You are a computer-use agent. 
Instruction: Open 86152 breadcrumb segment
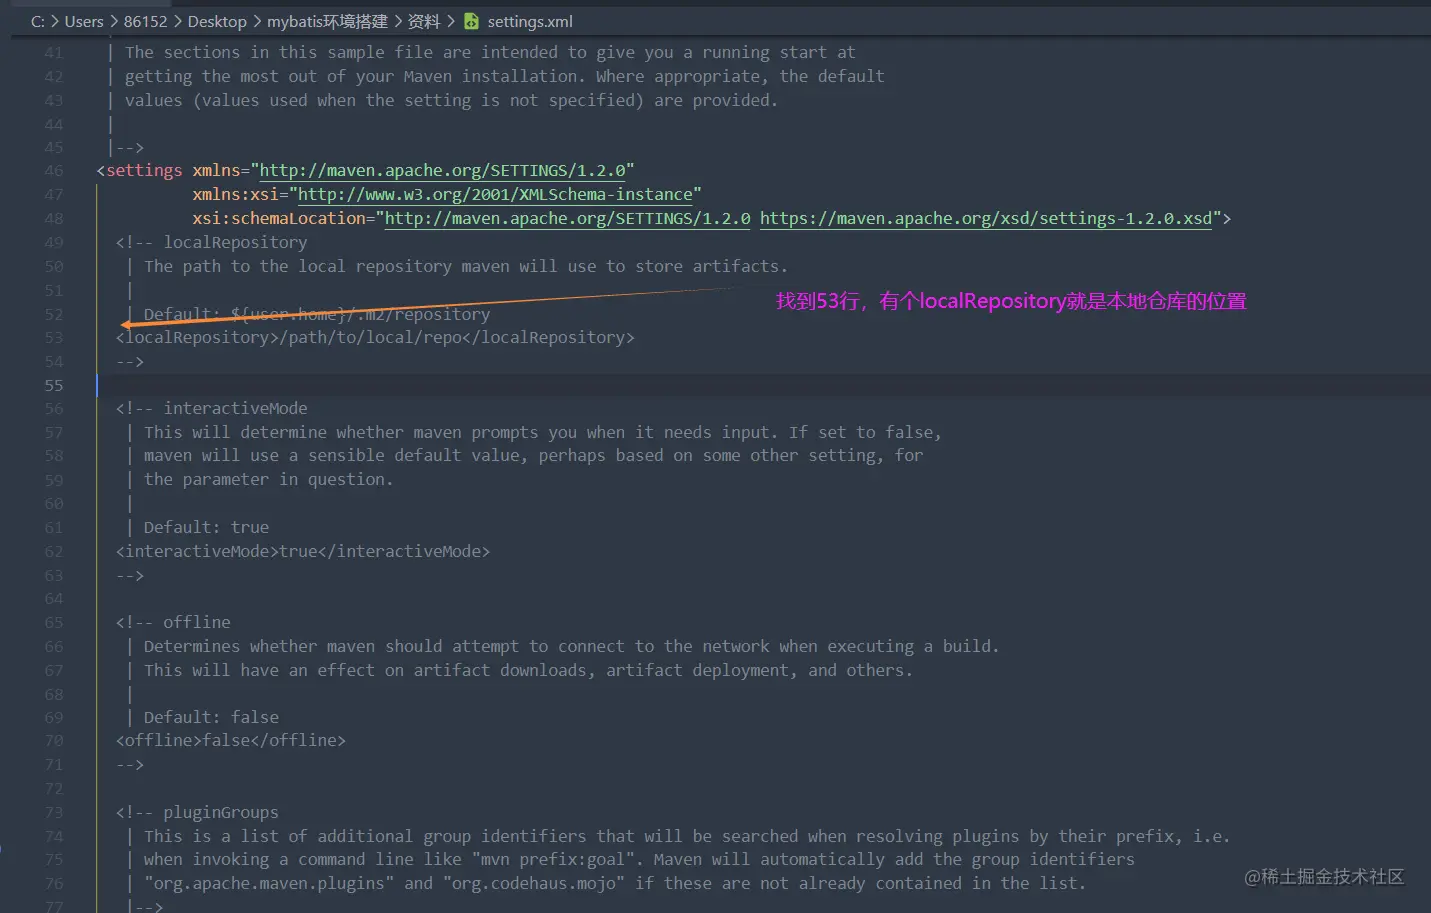146,21
